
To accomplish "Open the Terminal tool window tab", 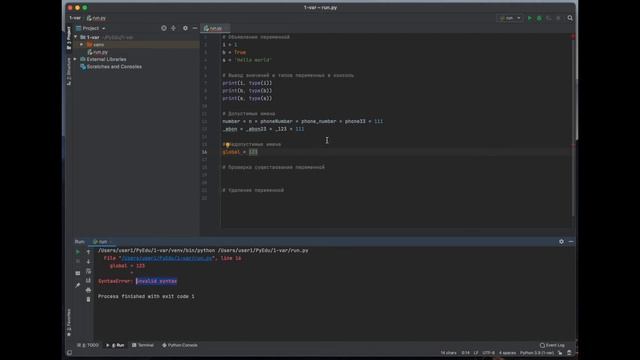I will [143, 345].
